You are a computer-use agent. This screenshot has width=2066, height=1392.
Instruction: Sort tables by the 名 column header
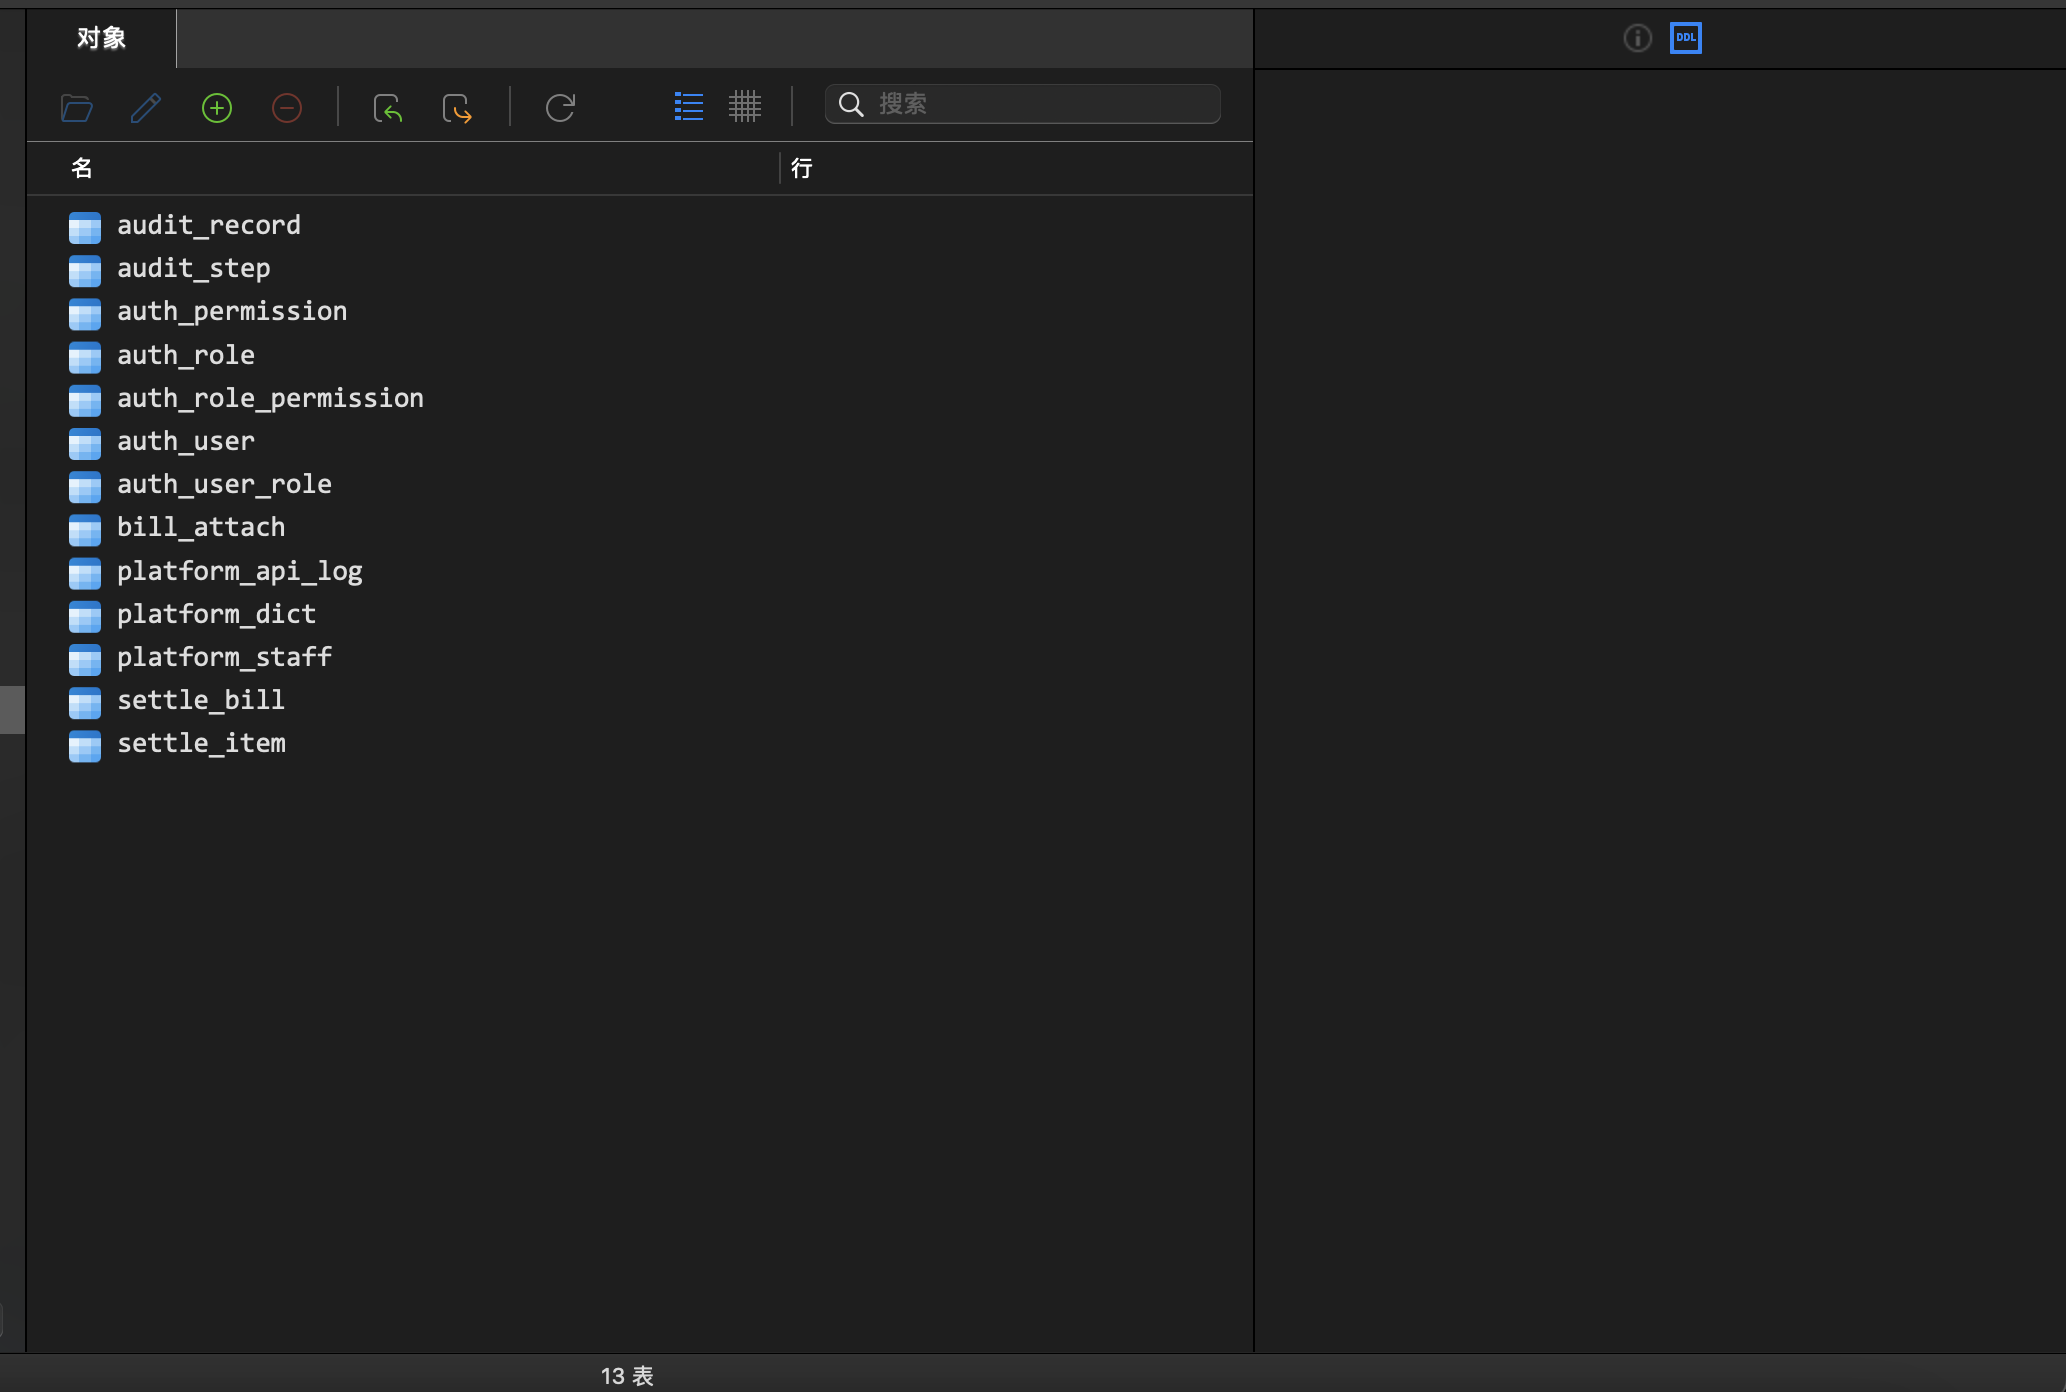(x=81, y=168)
